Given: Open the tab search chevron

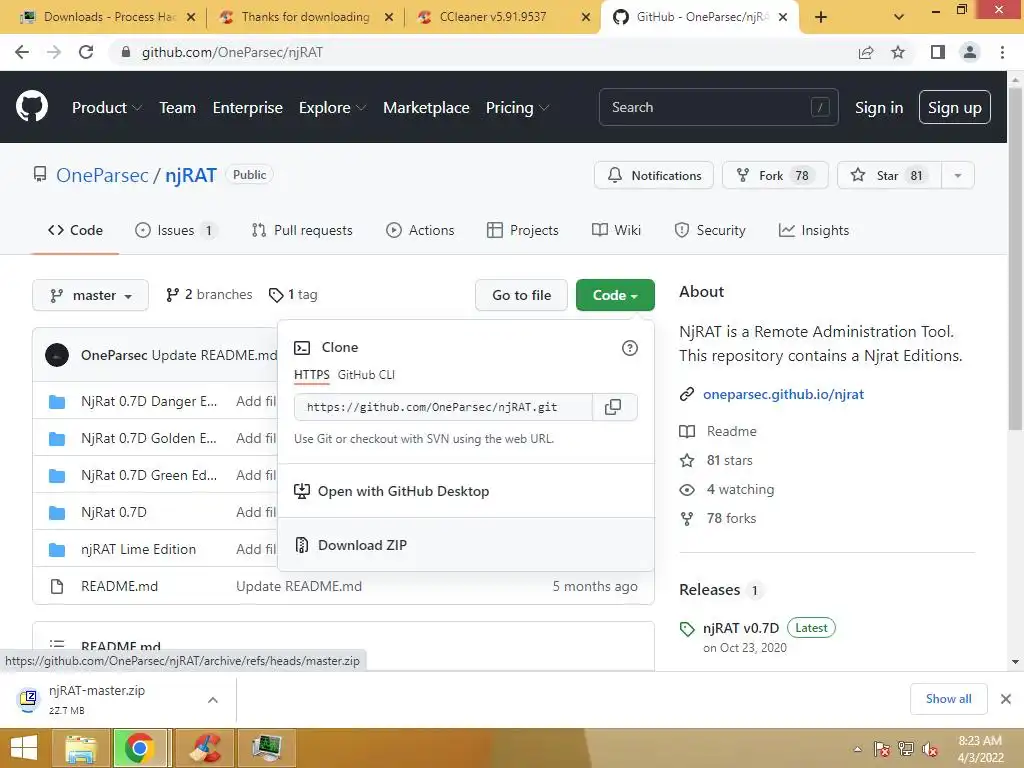Looking at the screenshot, I should (899, 17).
